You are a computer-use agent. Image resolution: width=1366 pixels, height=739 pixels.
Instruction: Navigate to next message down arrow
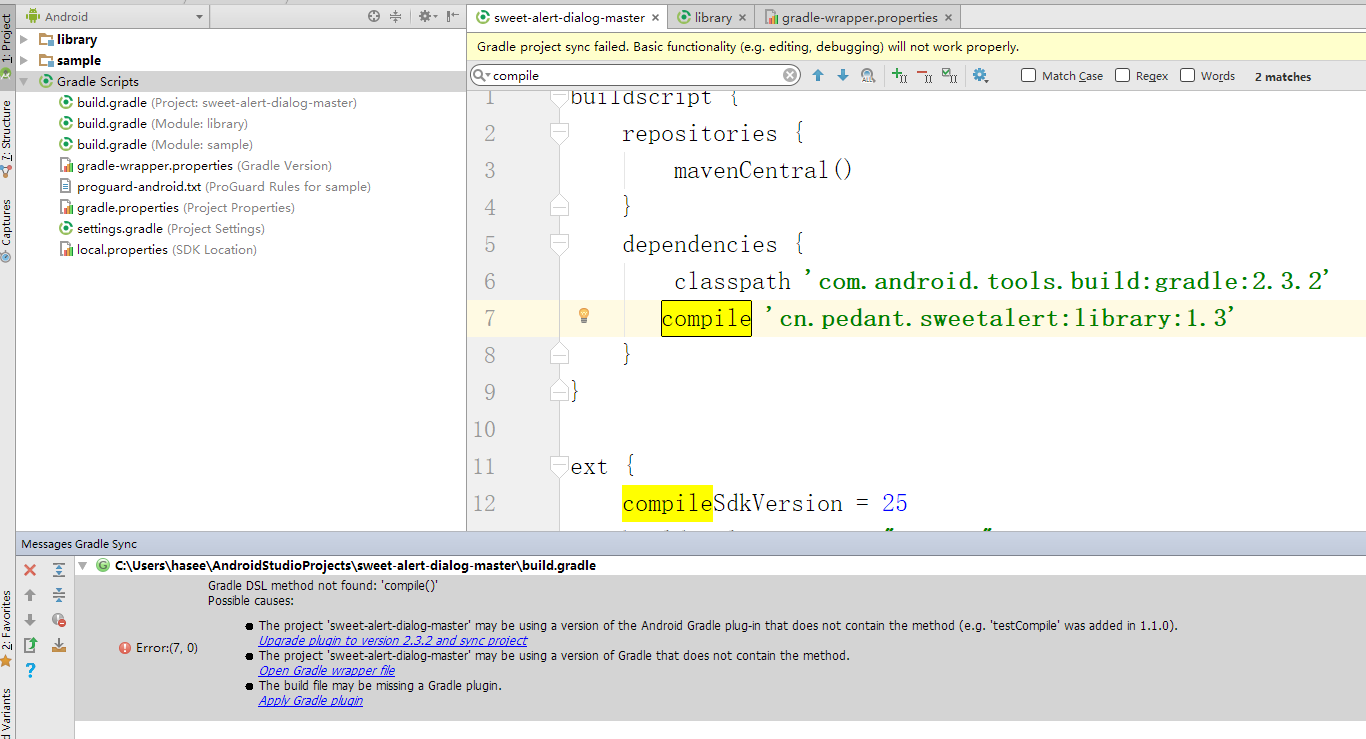click(x=30, y=620)
